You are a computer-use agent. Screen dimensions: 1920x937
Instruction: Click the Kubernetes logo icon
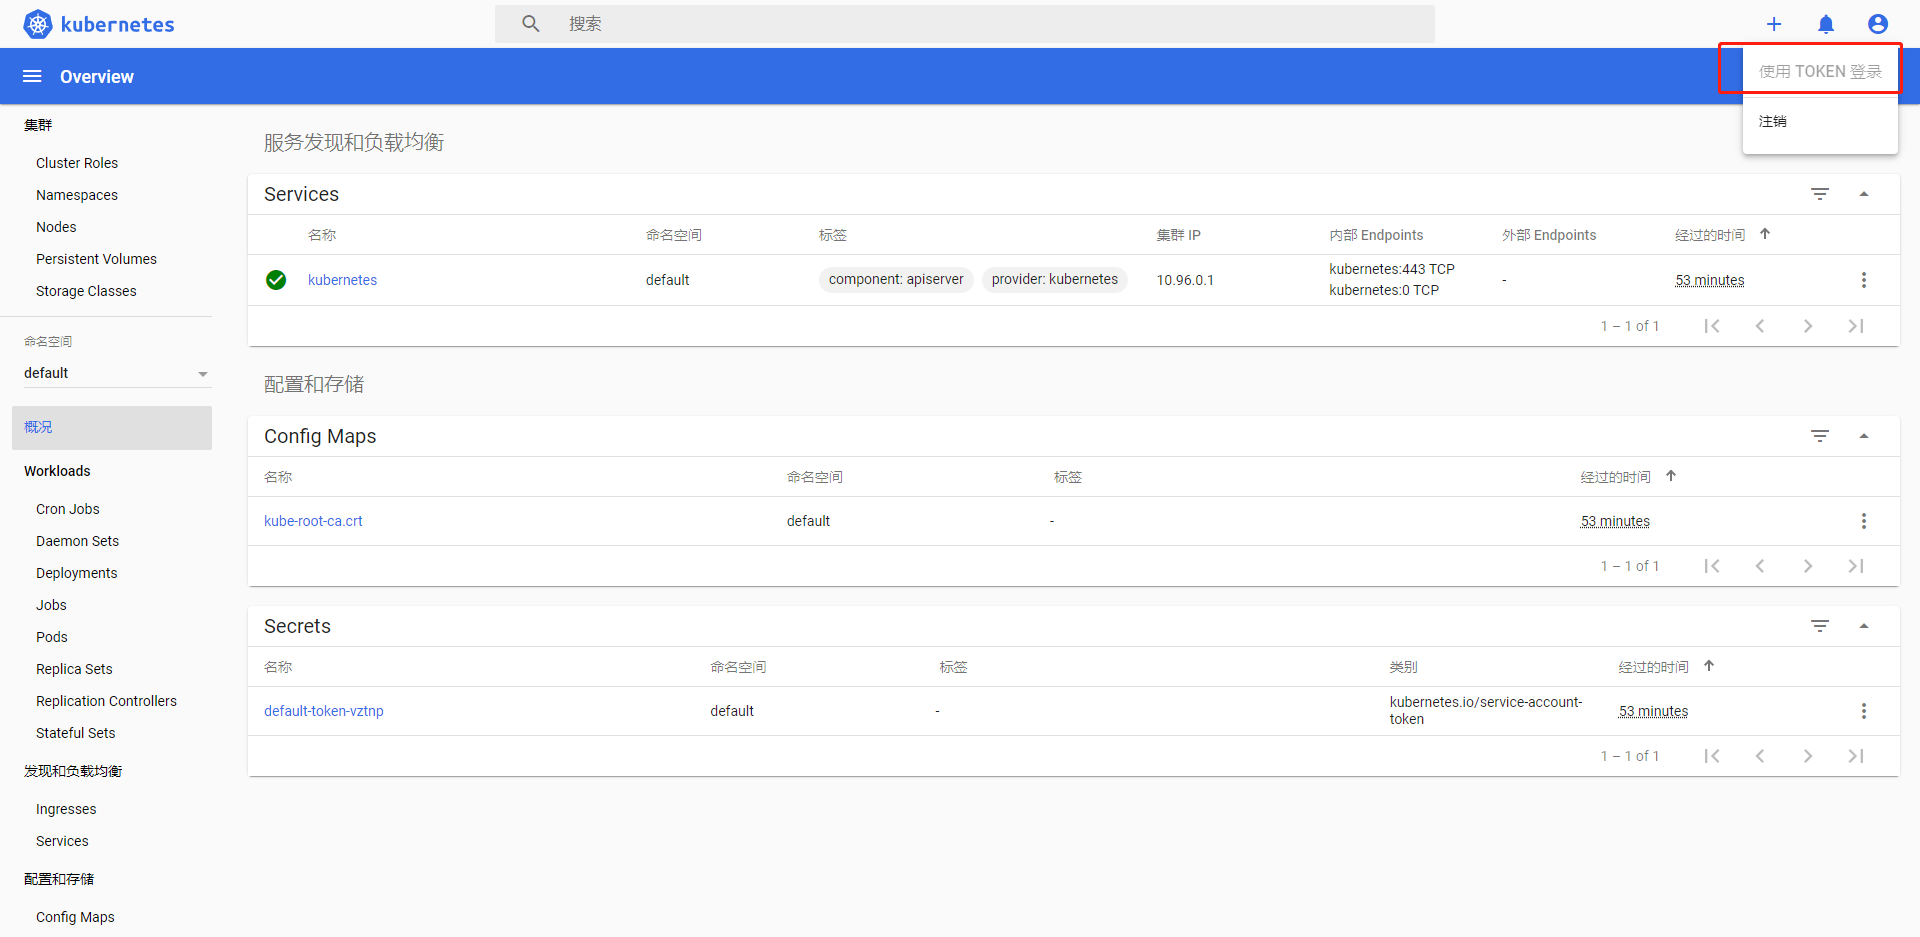38,24
